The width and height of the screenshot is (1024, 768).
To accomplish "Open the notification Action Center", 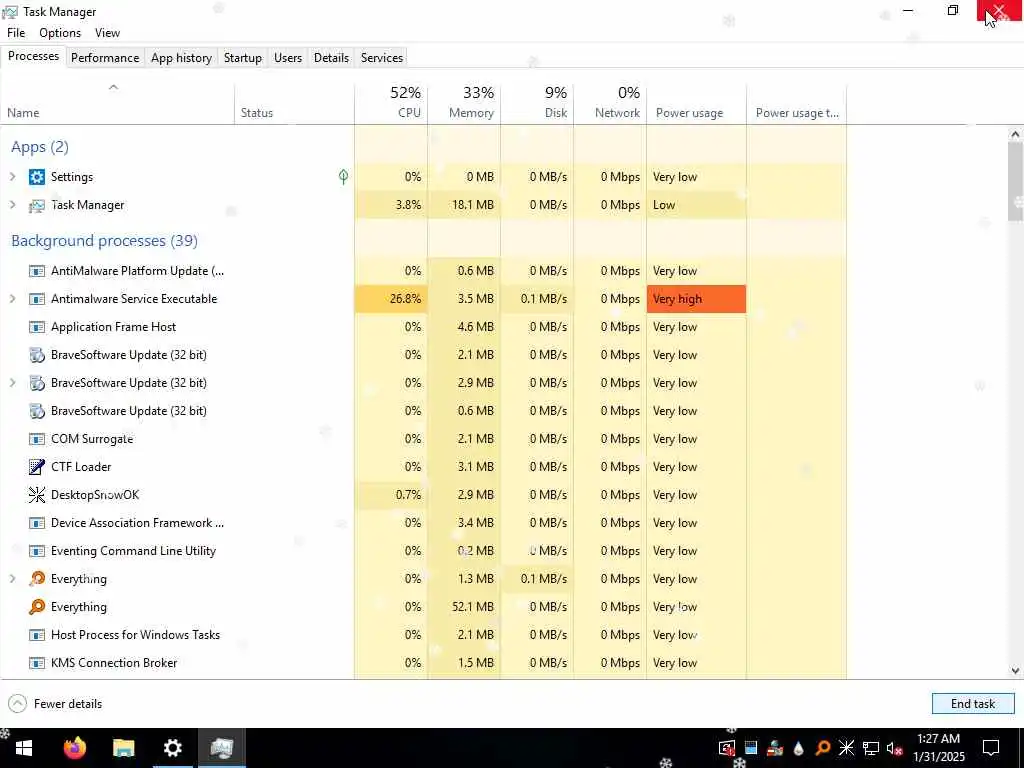I will pos(991,748).
